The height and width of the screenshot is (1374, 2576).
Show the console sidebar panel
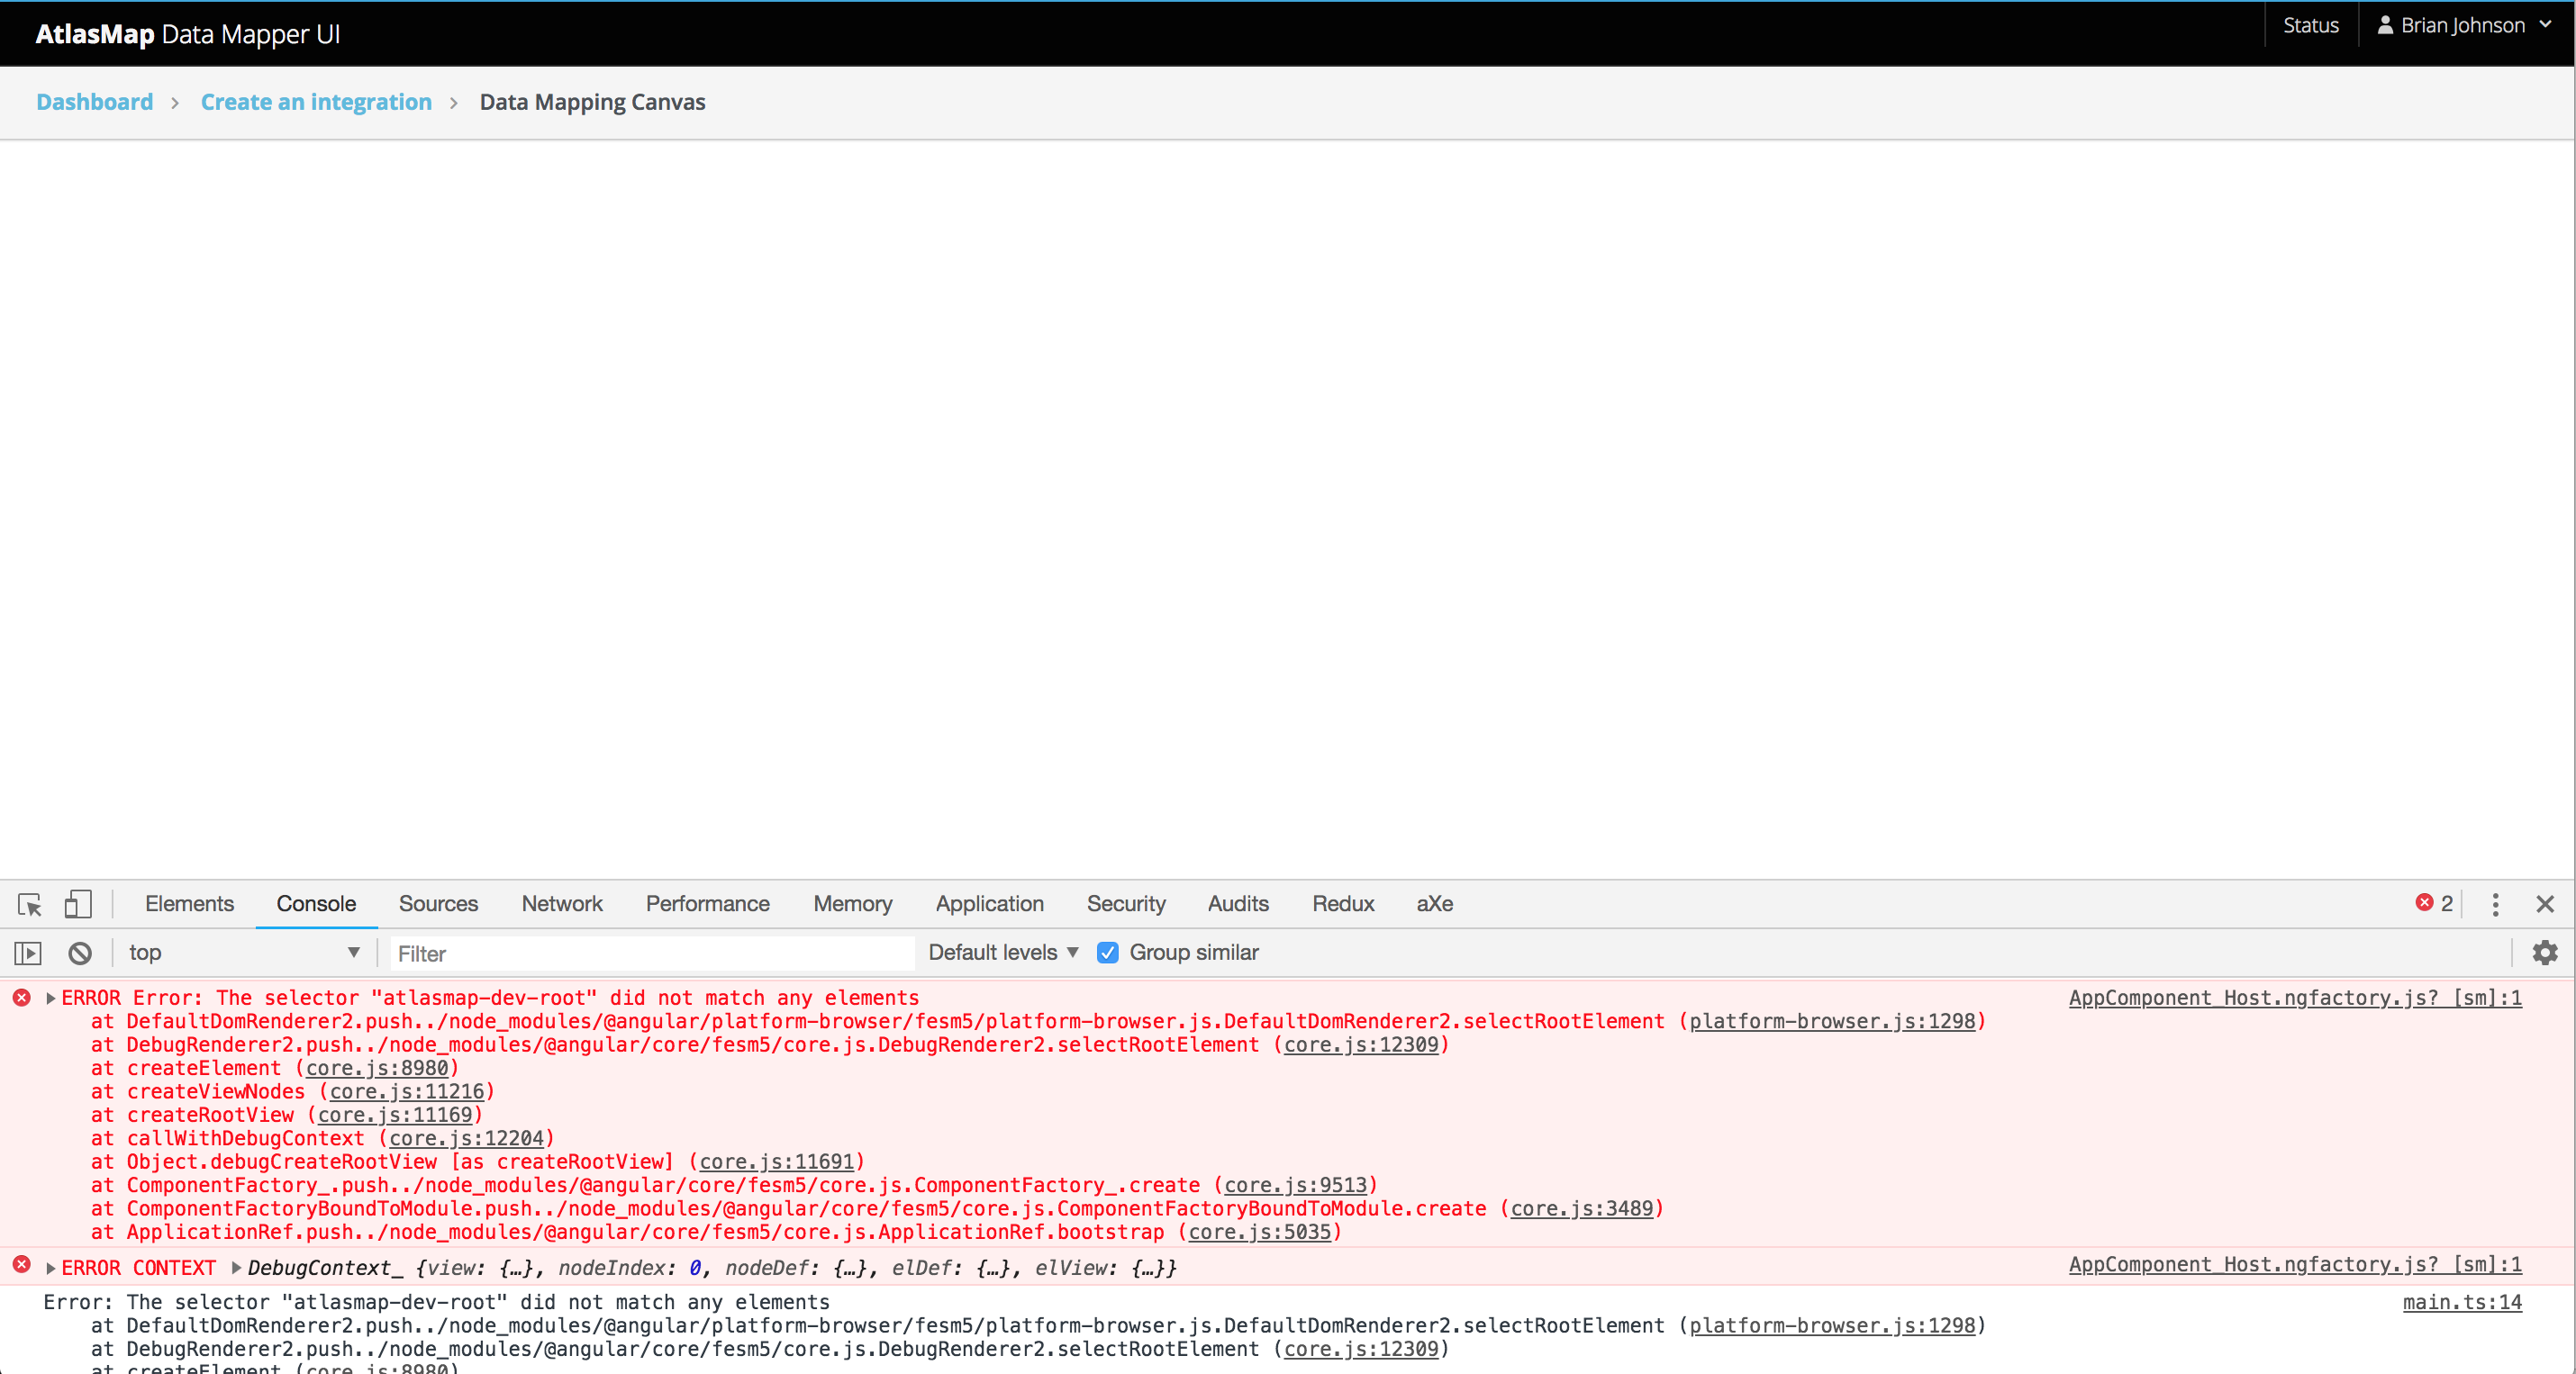pyautogui.click(x=28, y=953)
